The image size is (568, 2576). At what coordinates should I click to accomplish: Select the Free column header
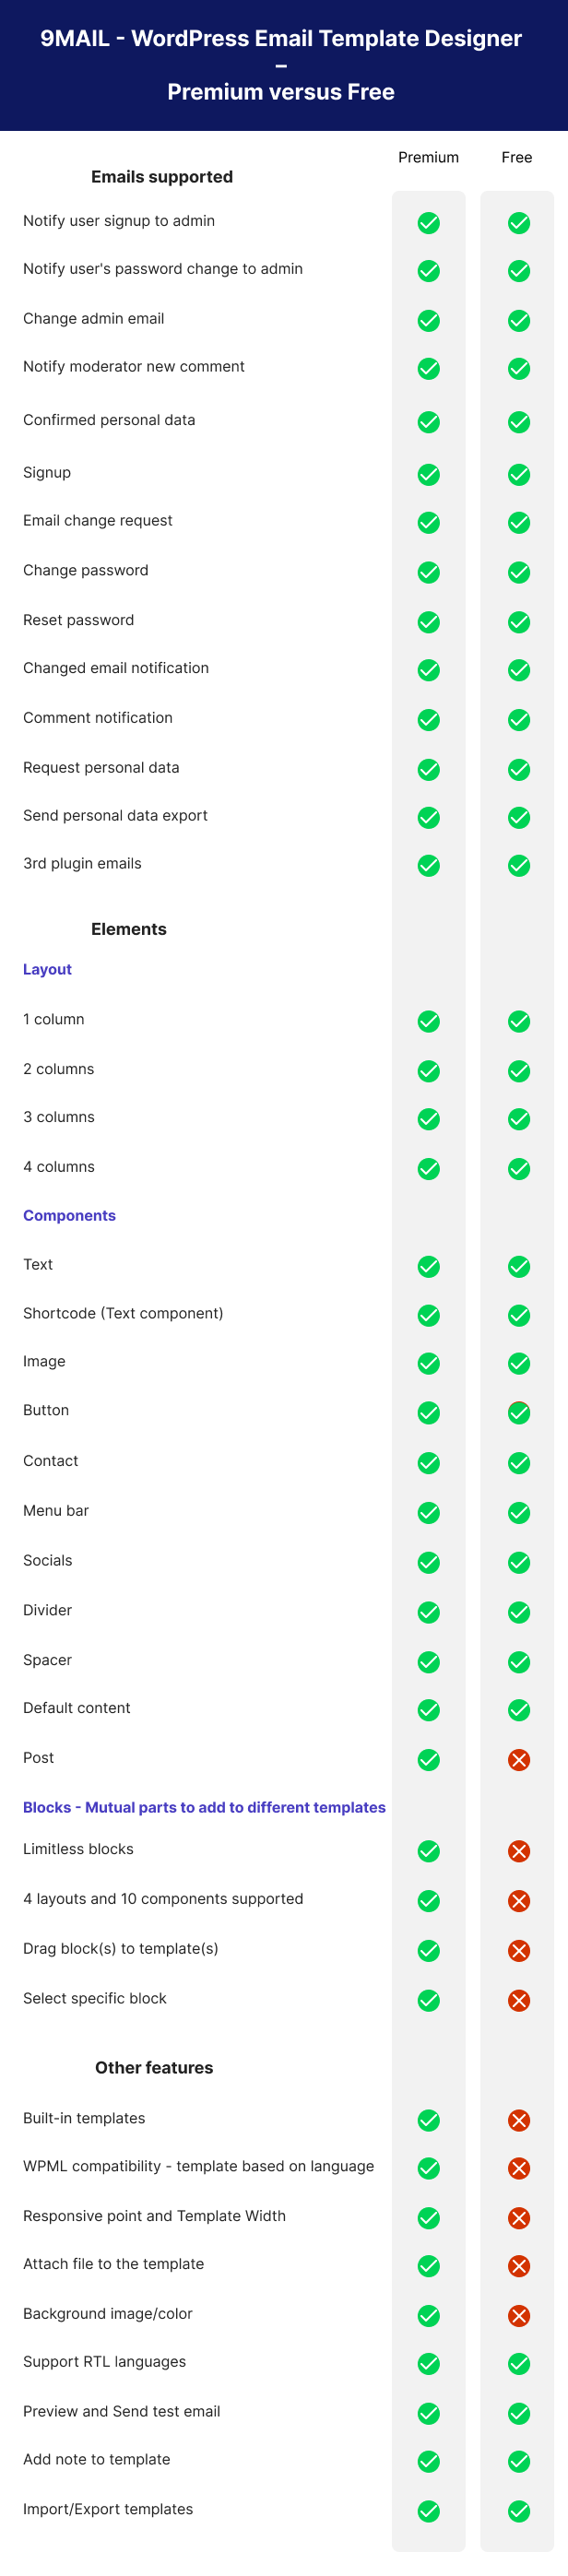[516, 157]
